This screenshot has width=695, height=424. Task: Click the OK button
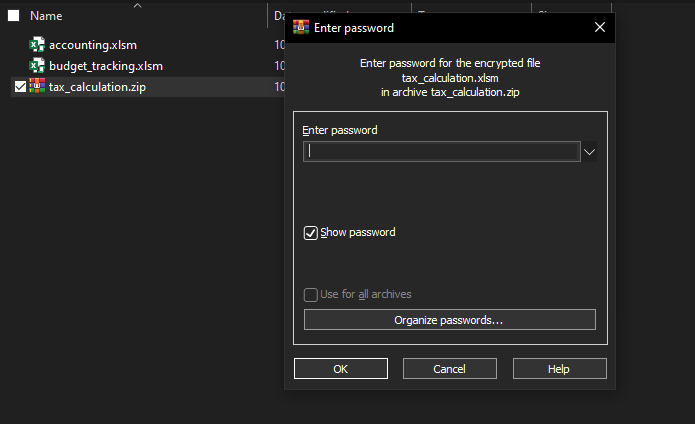click(x=341, y=369)
